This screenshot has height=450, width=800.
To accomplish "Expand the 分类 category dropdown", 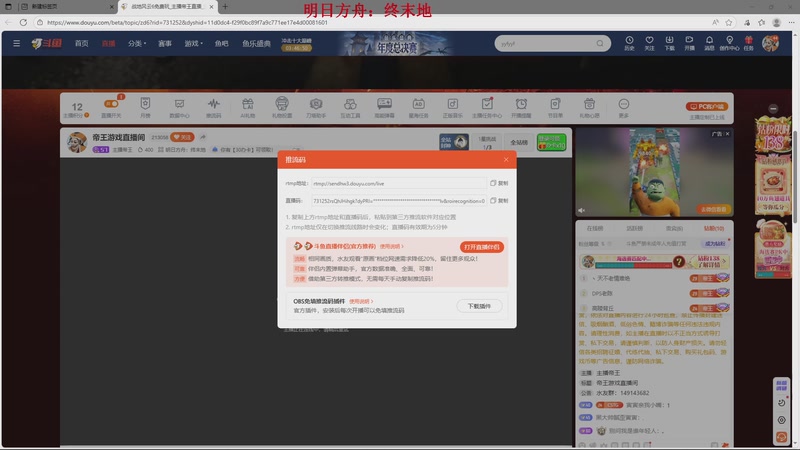I will tap(137, 43).
